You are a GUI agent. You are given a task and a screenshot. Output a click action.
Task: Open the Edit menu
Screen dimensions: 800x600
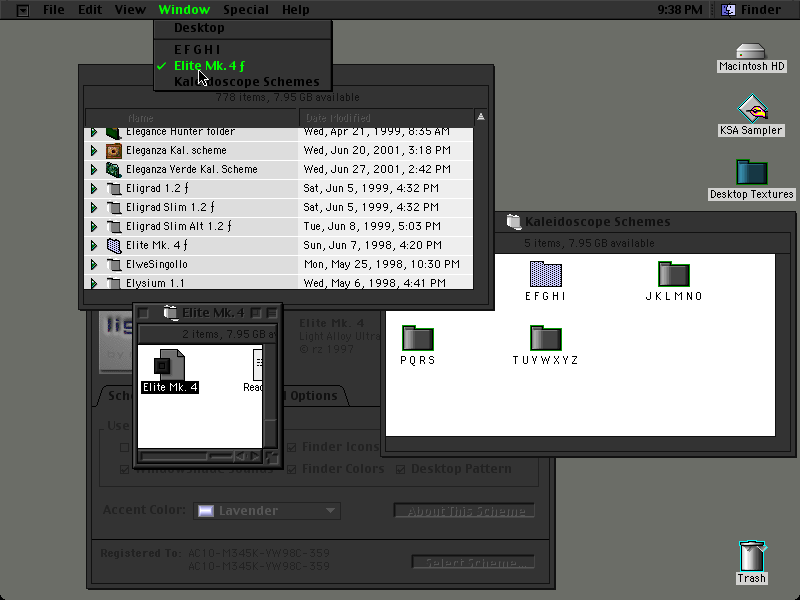coord(90,10)
